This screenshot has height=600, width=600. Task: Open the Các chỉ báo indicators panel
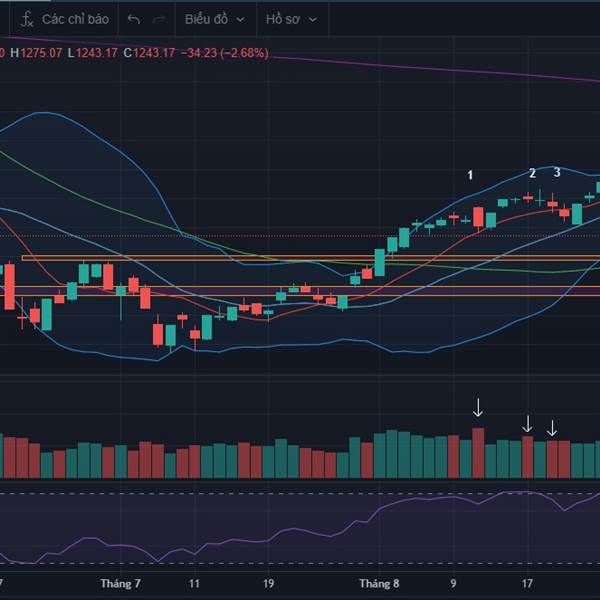65,19
